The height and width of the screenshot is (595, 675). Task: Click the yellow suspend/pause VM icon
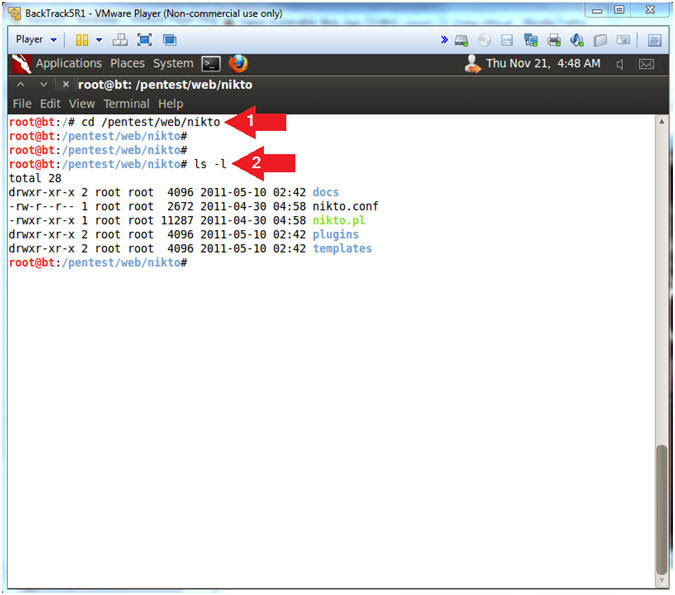pos(82,40)
